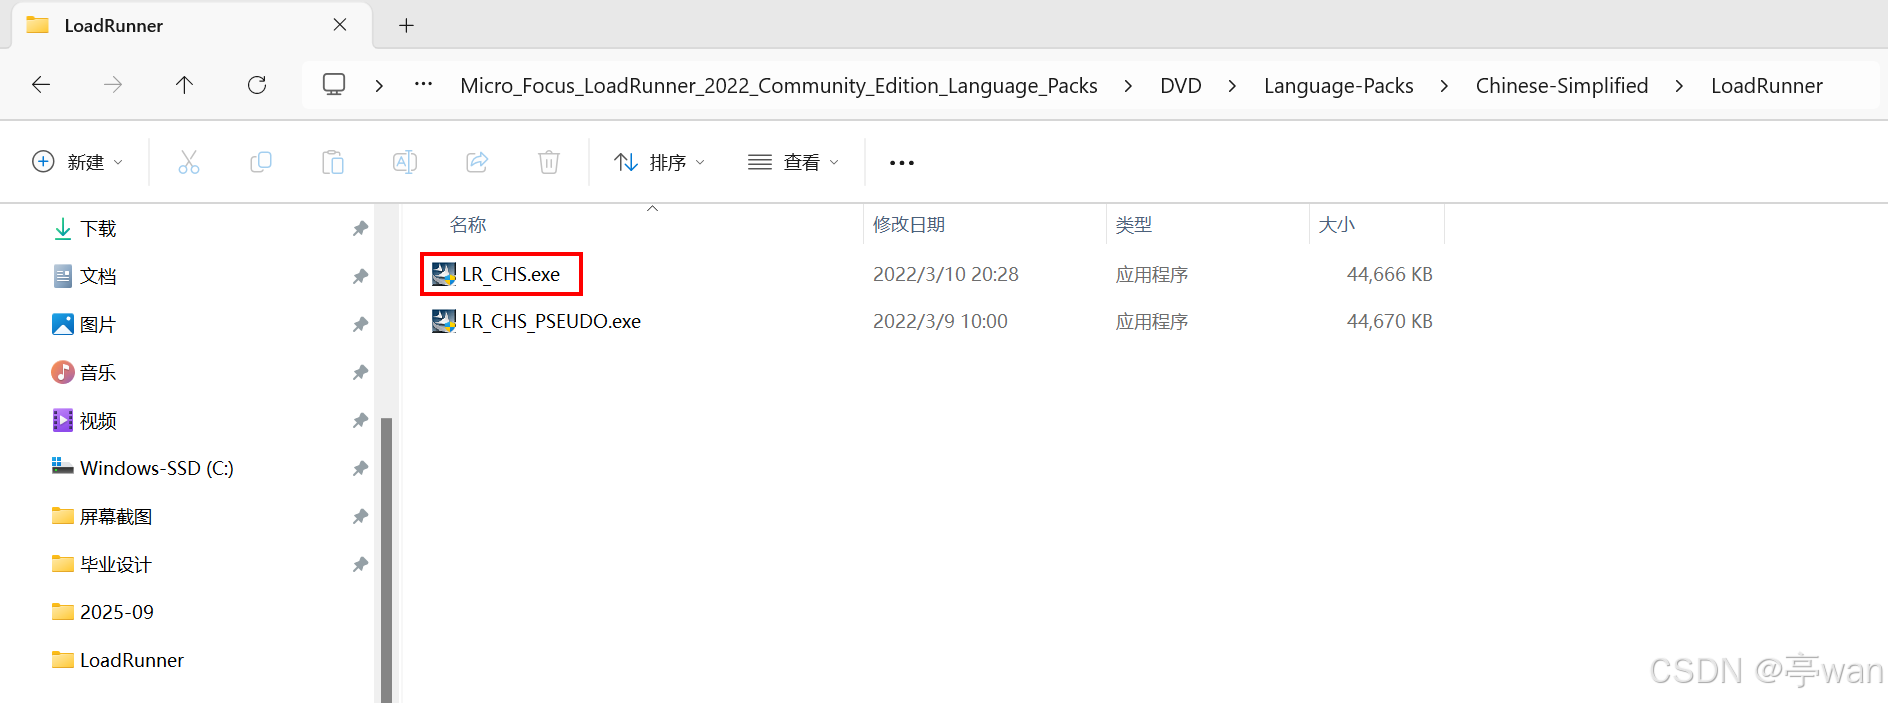The image size is (1888, 703).
Task: Open a new Explorer tab with plus
Action: 406,25
